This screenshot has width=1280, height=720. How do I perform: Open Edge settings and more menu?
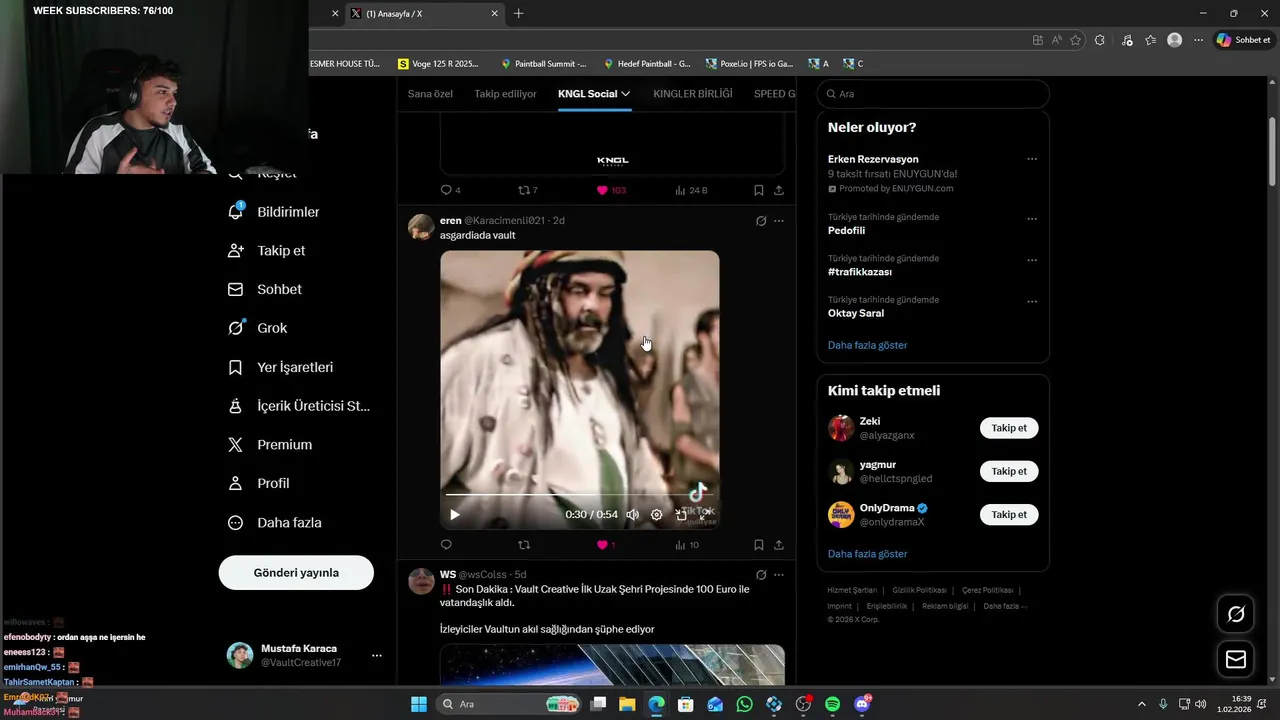click(1199, 40)
